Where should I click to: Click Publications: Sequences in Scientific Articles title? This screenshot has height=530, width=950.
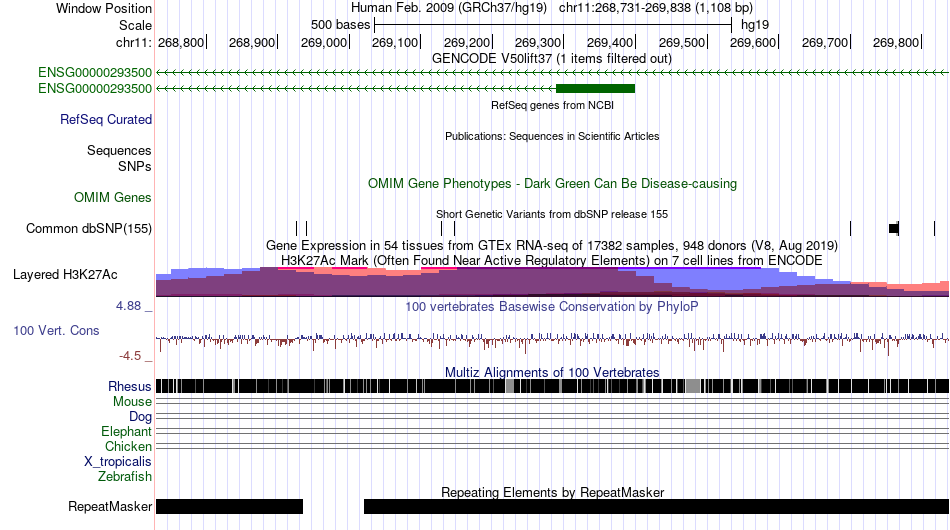pos(552,136)
